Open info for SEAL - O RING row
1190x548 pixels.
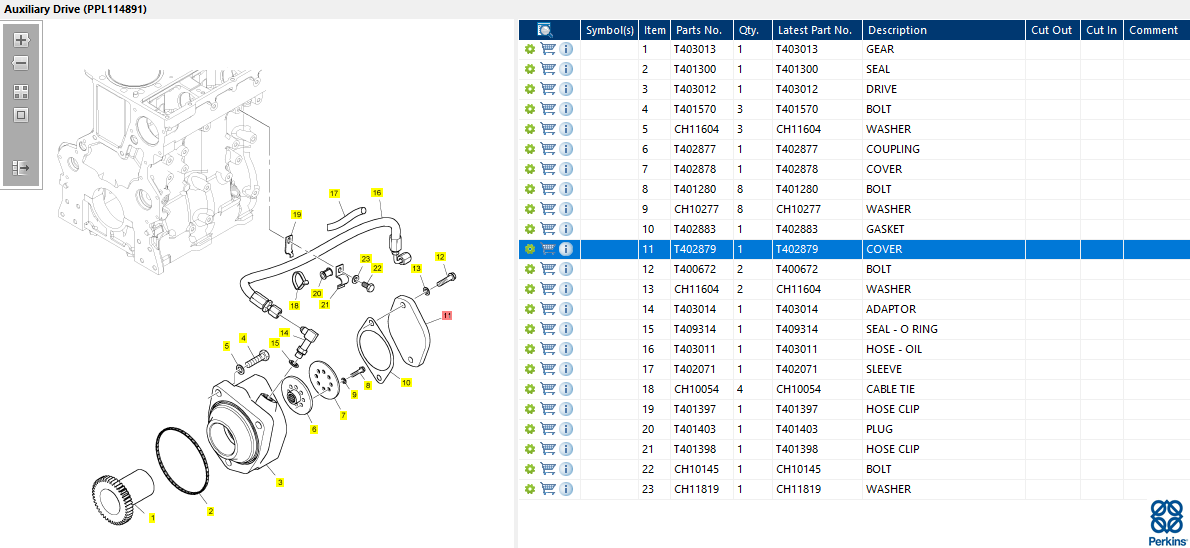coord(566,329)
